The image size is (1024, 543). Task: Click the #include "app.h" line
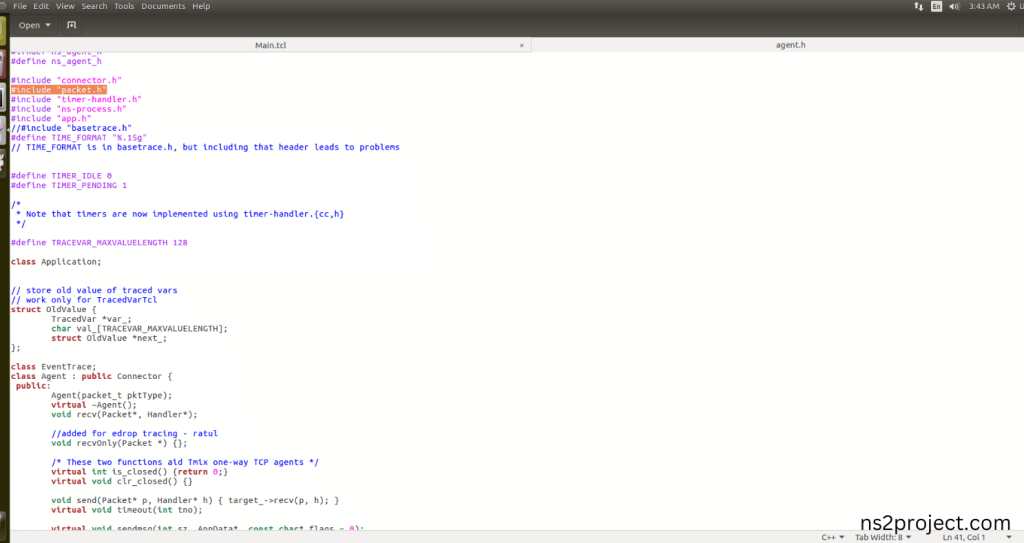coord(51,118)
